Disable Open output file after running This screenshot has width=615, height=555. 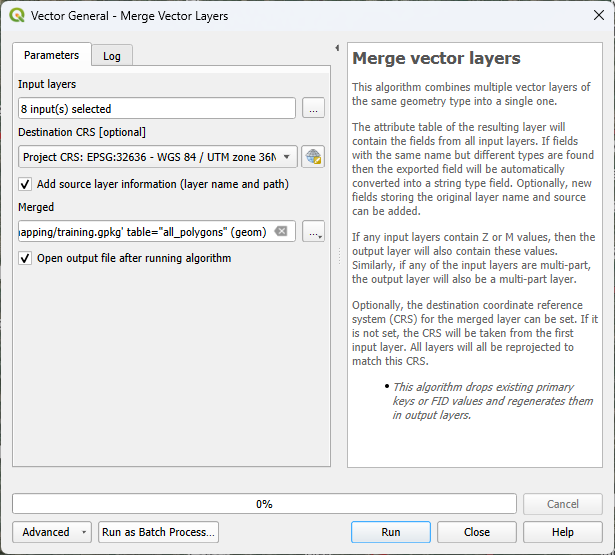(25, 258)
